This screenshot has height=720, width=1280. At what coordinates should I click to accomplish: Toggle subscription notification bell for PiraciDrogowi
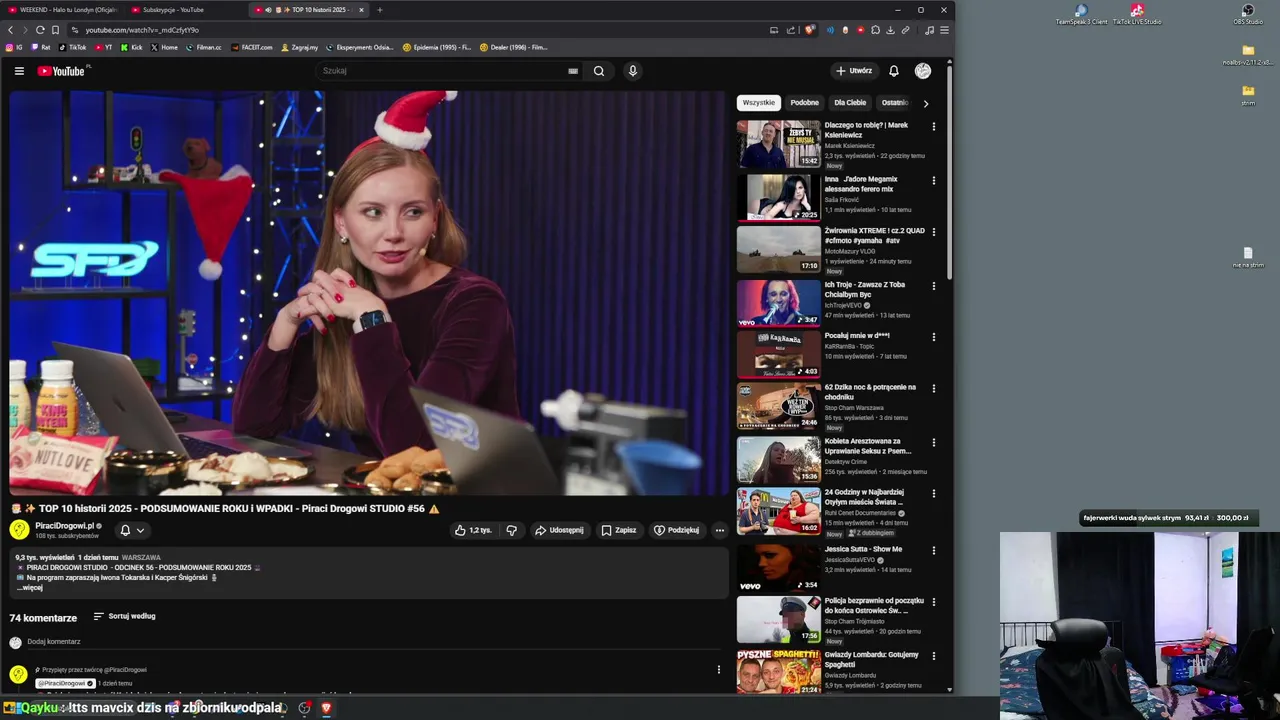132,530
